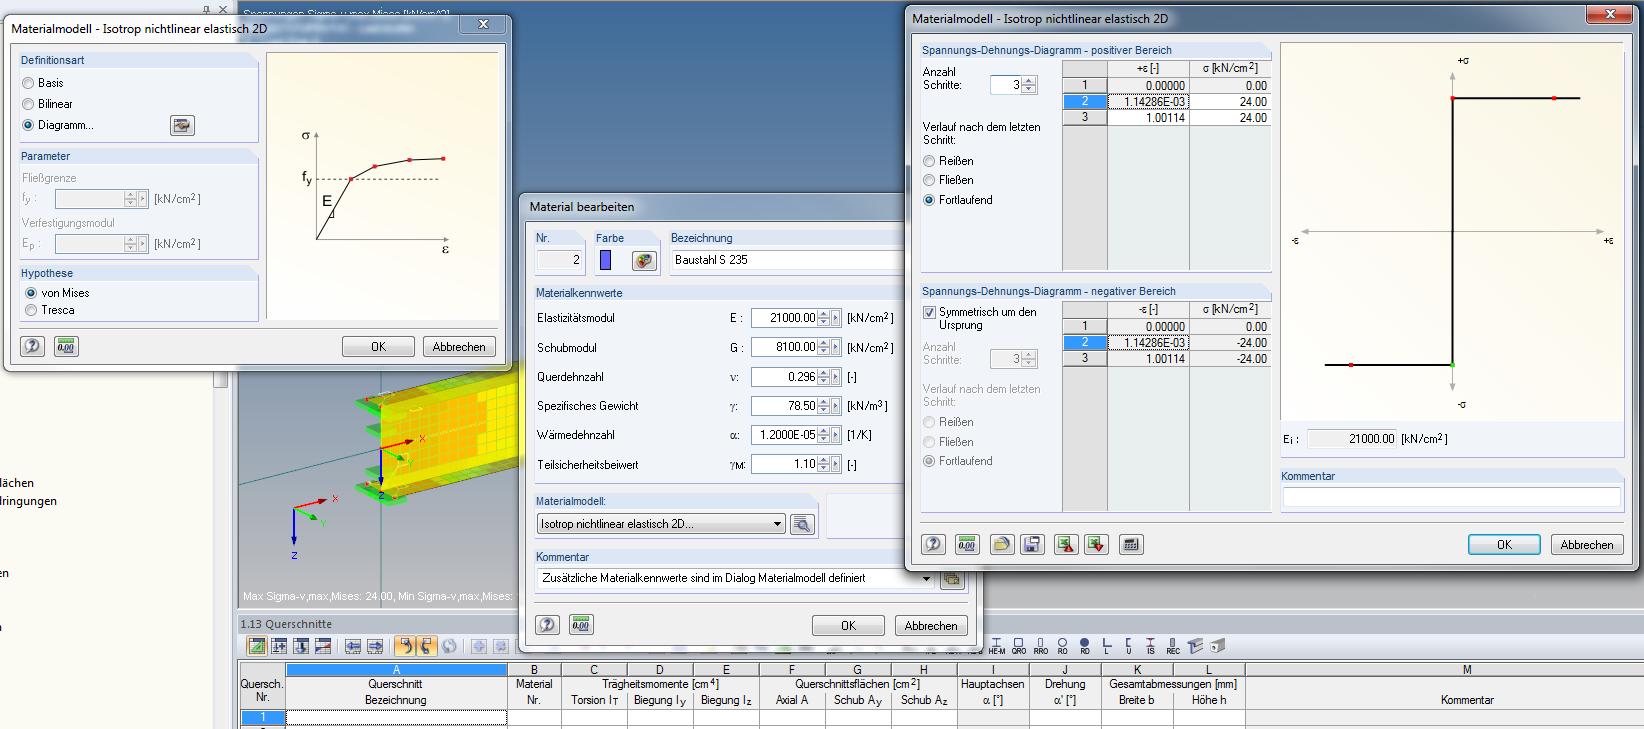
Task: Click the blue Farbe color swatch
Action: [x=605, y=260]
